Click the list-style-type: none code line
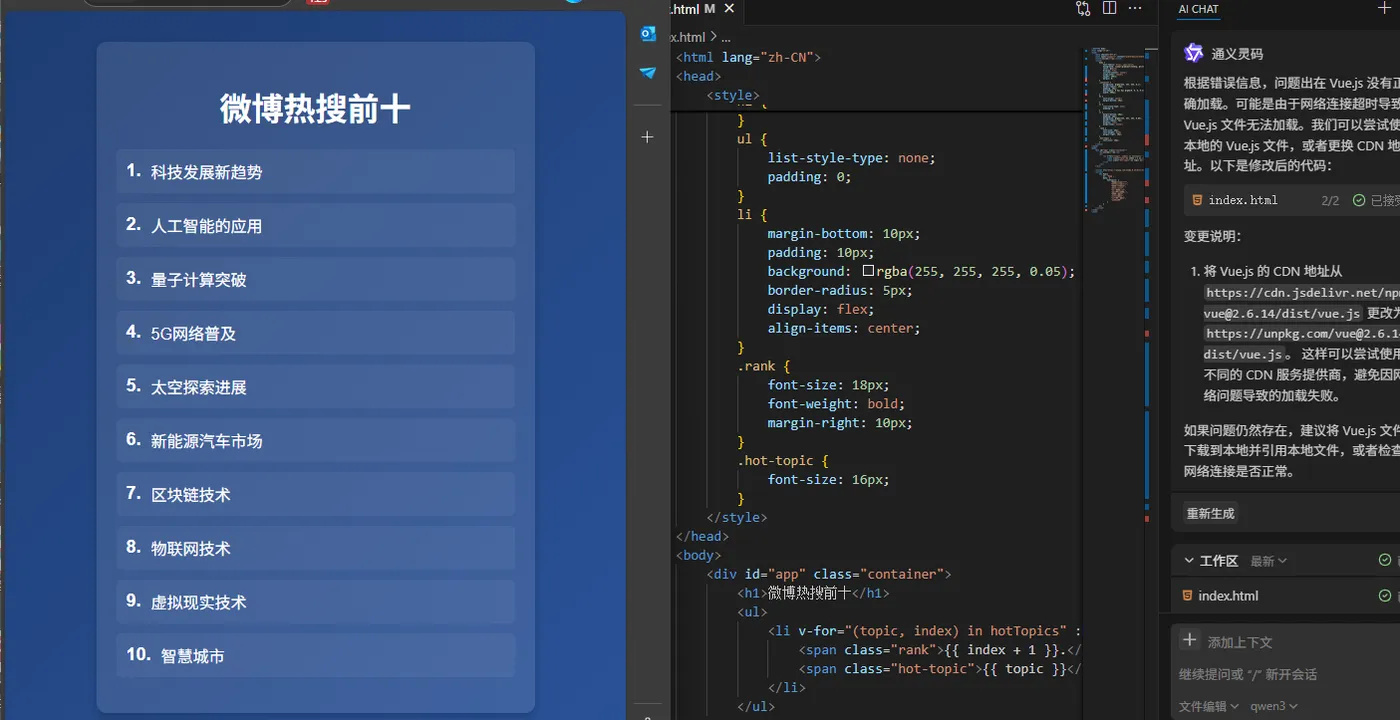The width and height of the screenshot is (1400, 720). [x=850, y=158]
